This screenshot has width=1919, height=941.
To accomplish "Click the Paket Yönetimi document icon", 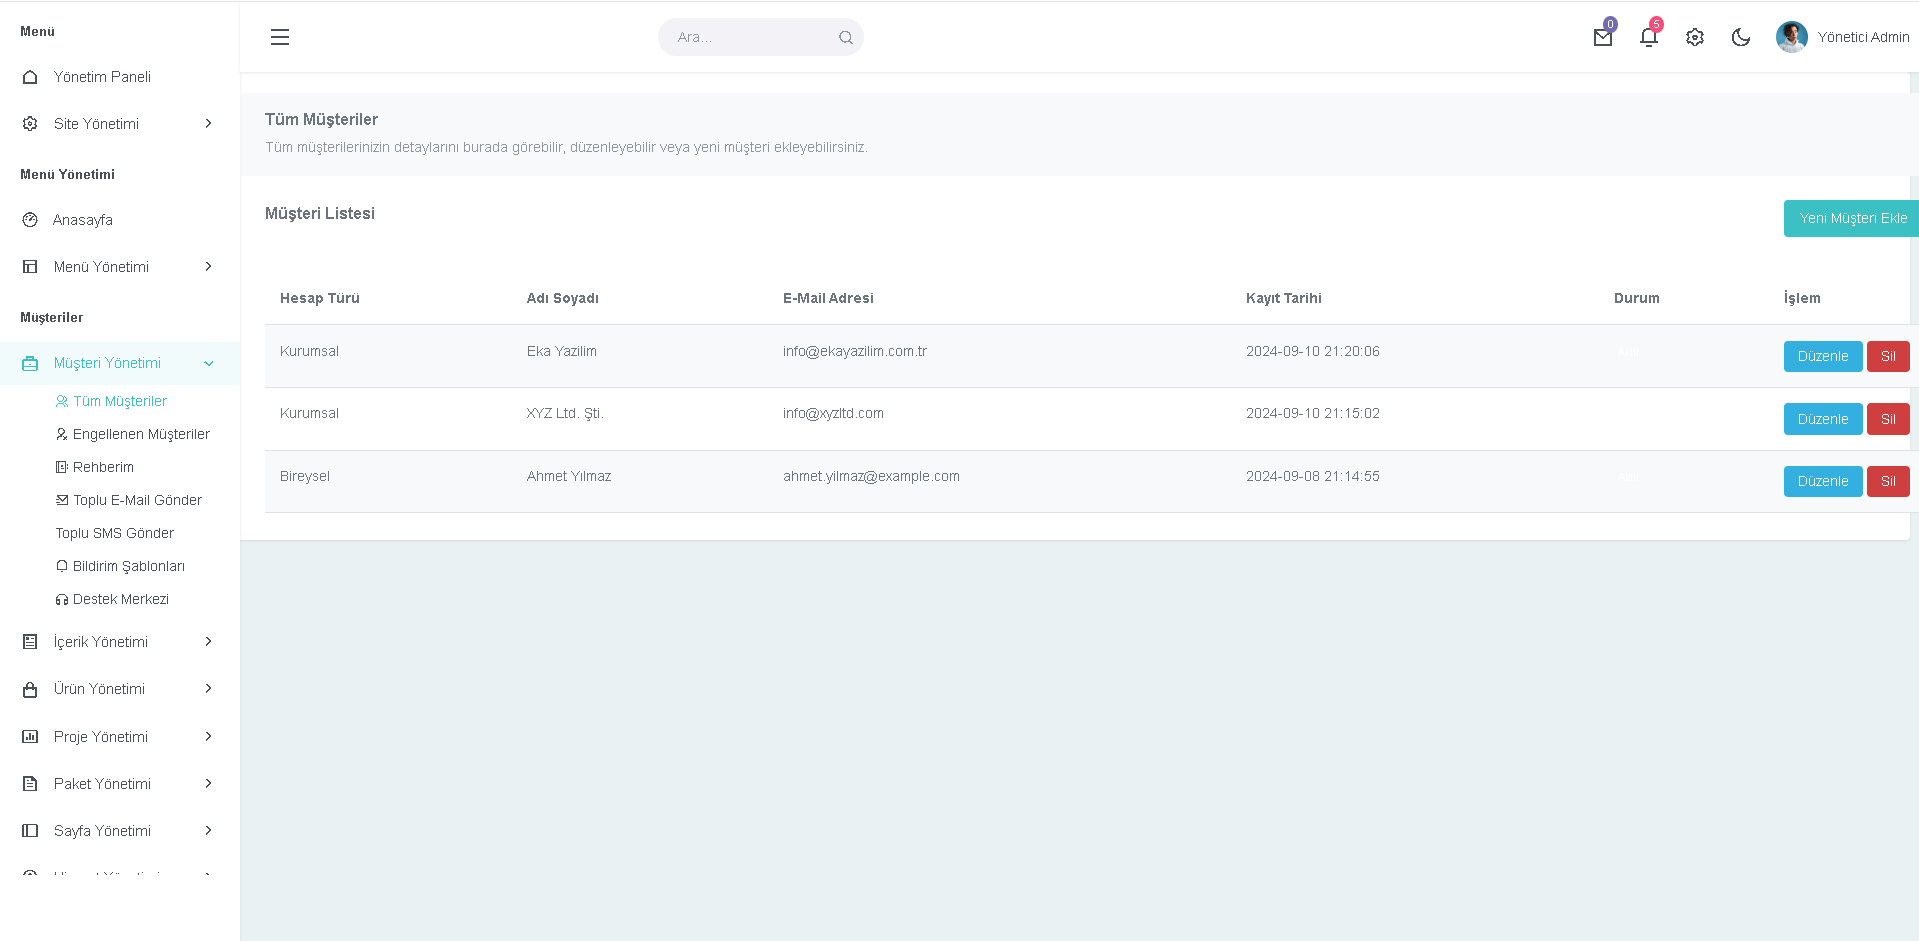I will (30, 784).
